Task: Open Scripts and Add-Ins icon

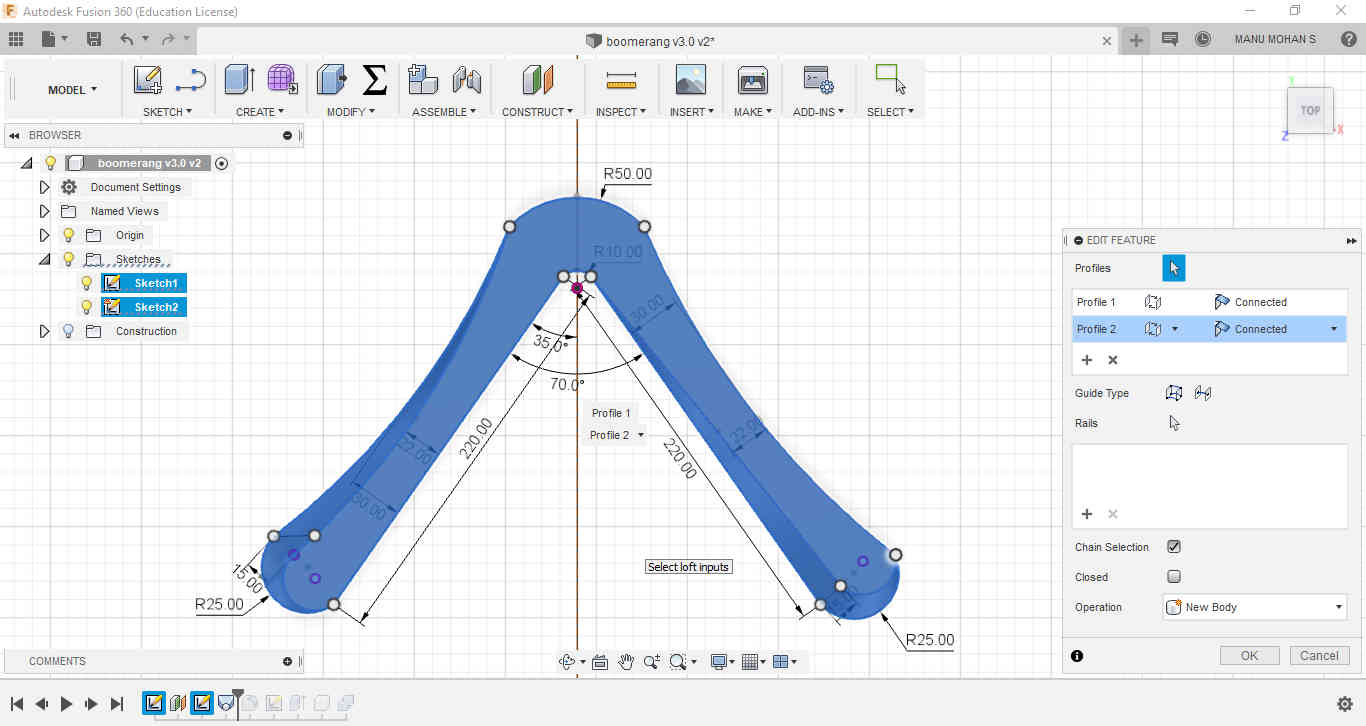Action: tap(819, 80)
